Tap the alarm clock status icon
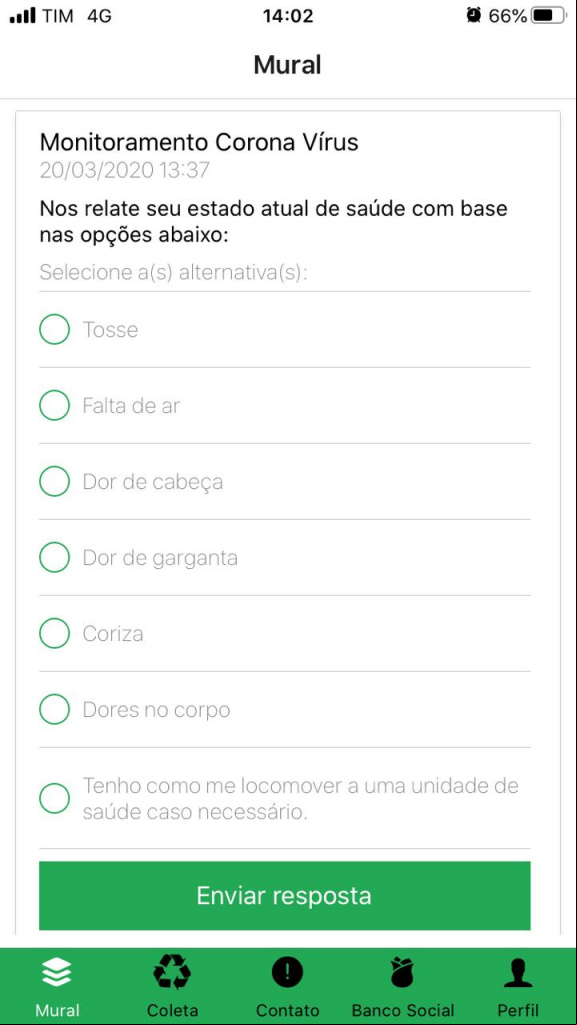The height and width of the screenshot is (1025, 577). (474, 15)
